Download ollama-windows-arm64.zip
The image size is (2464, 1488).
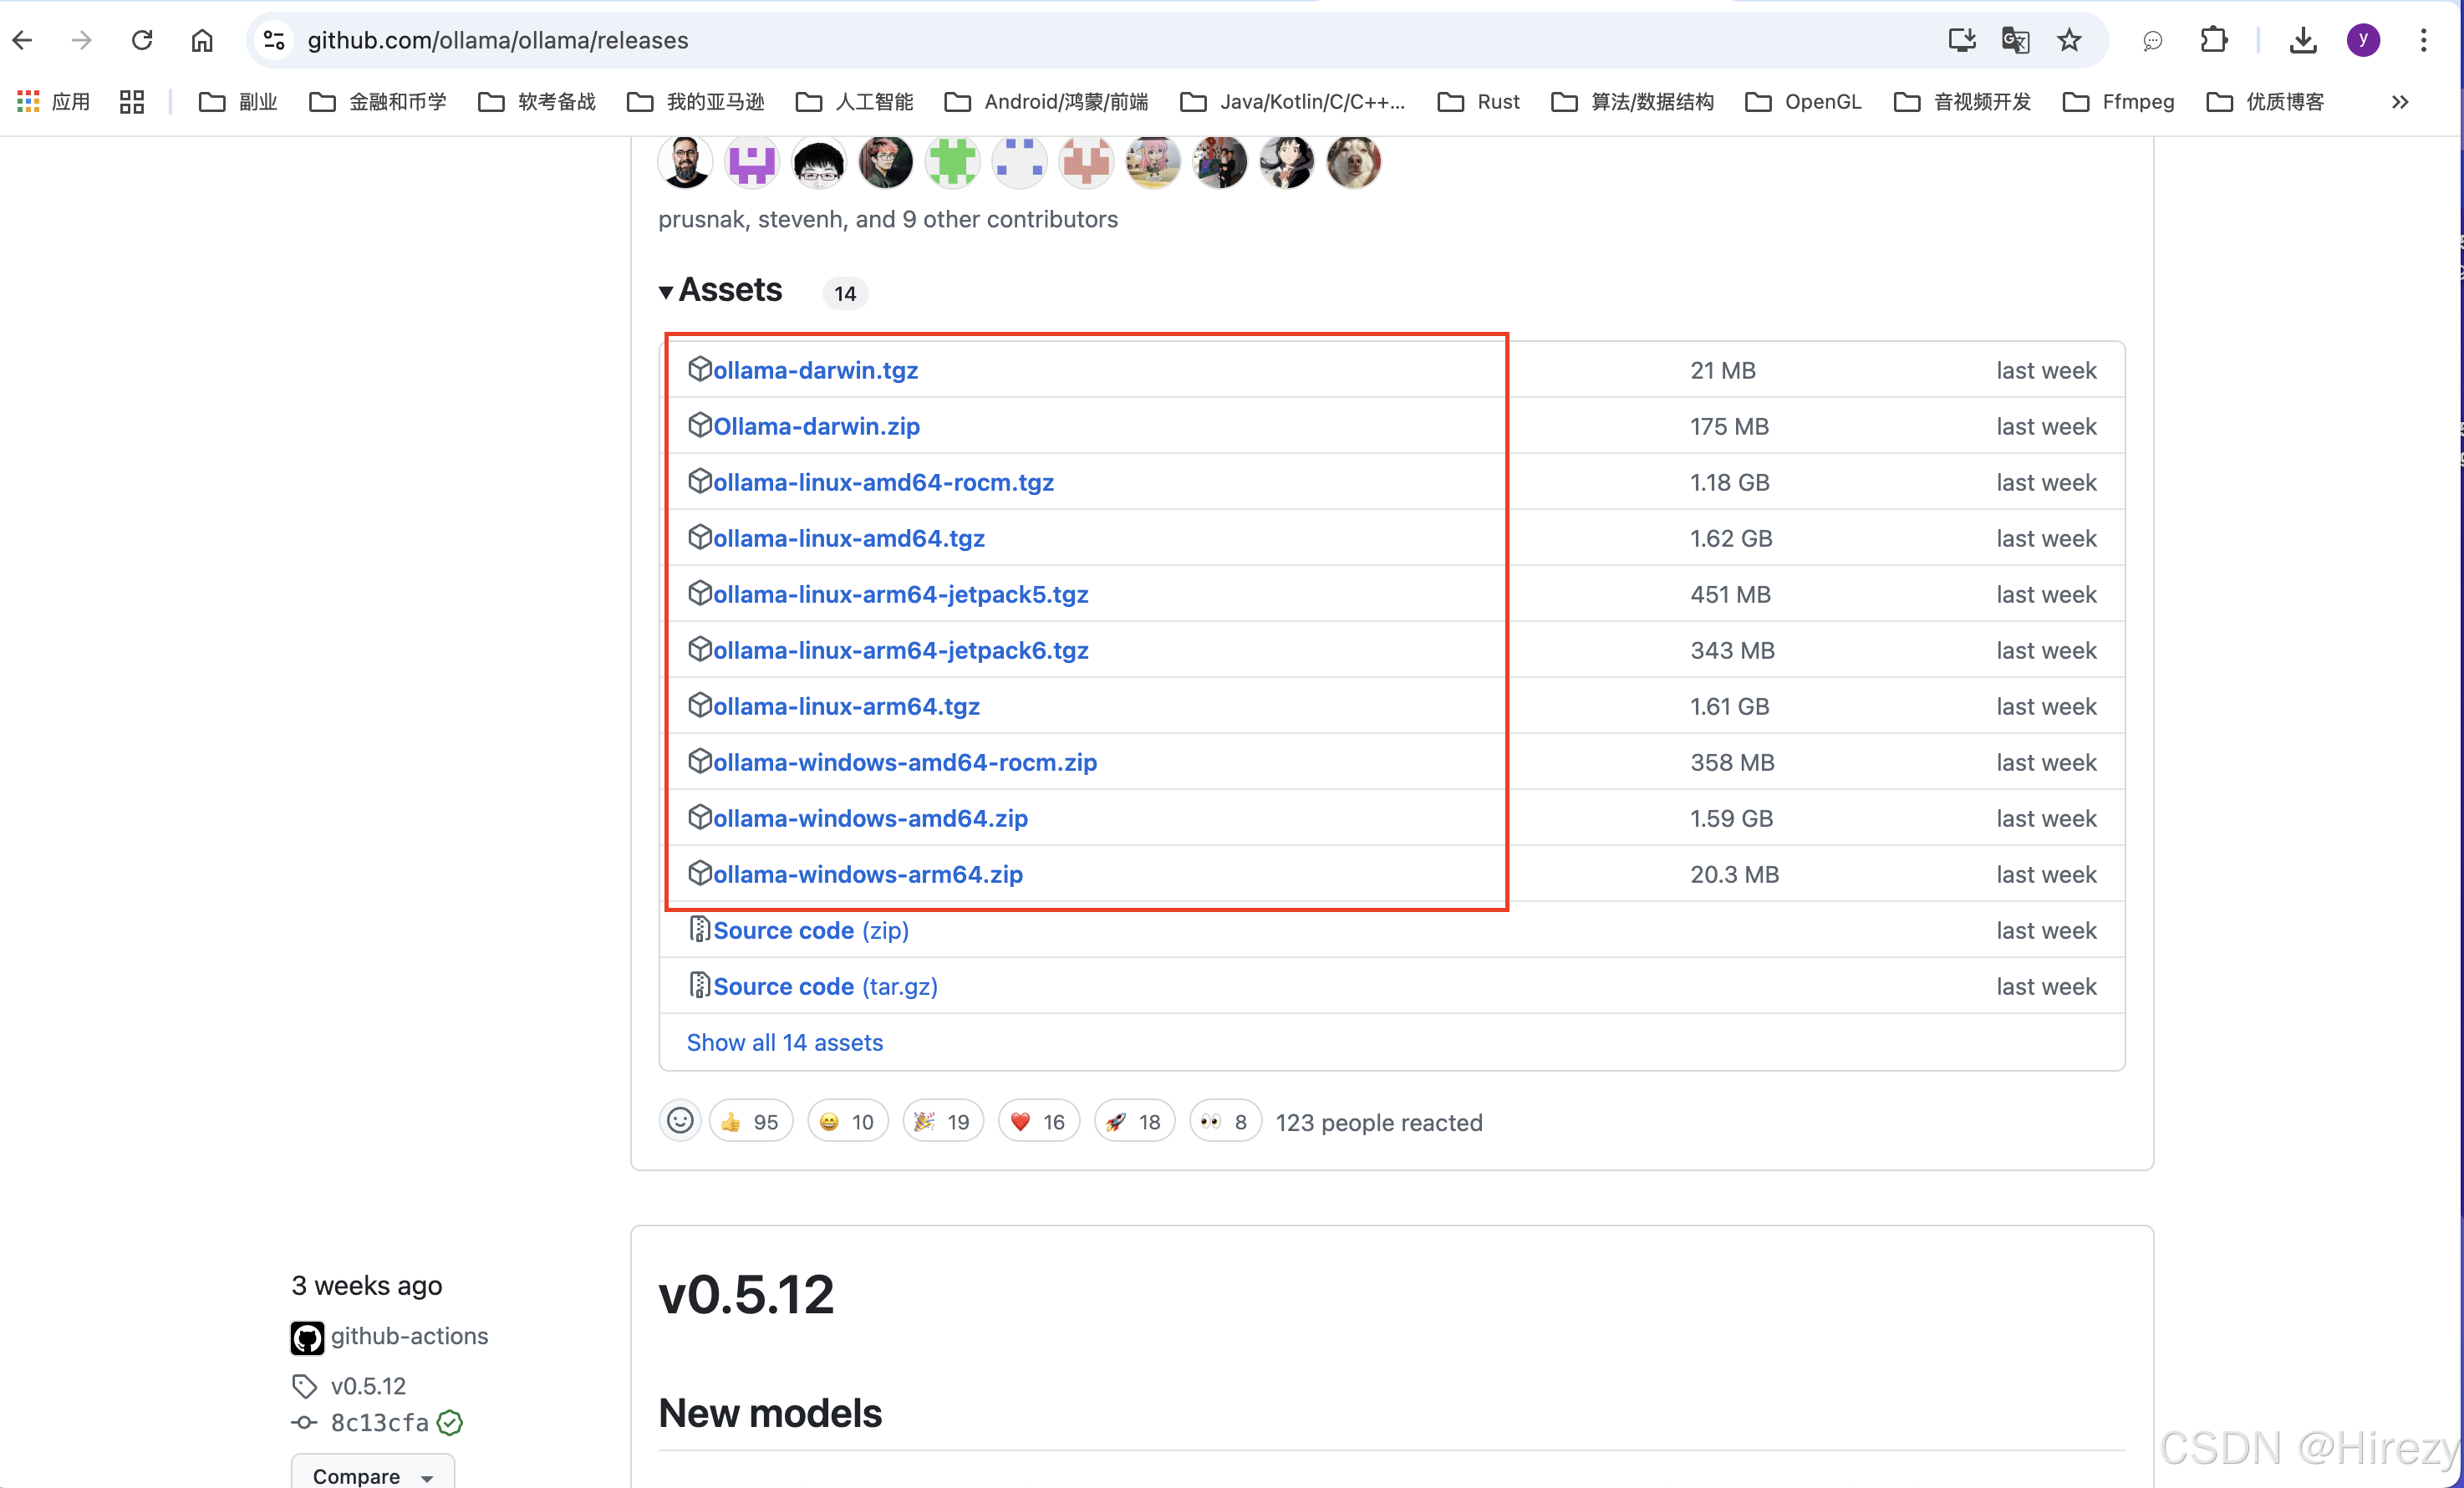pyautogui.click(x=868, y=874)
